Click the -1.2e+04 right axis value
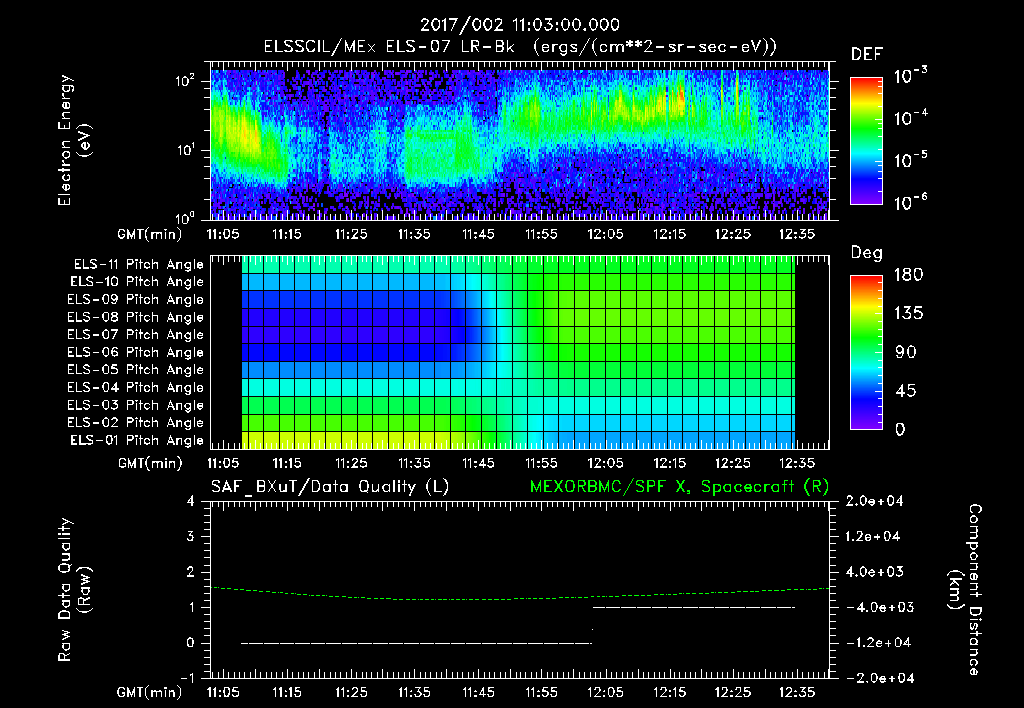Screen dimensions: 1024x708 (x=879, y=643)
